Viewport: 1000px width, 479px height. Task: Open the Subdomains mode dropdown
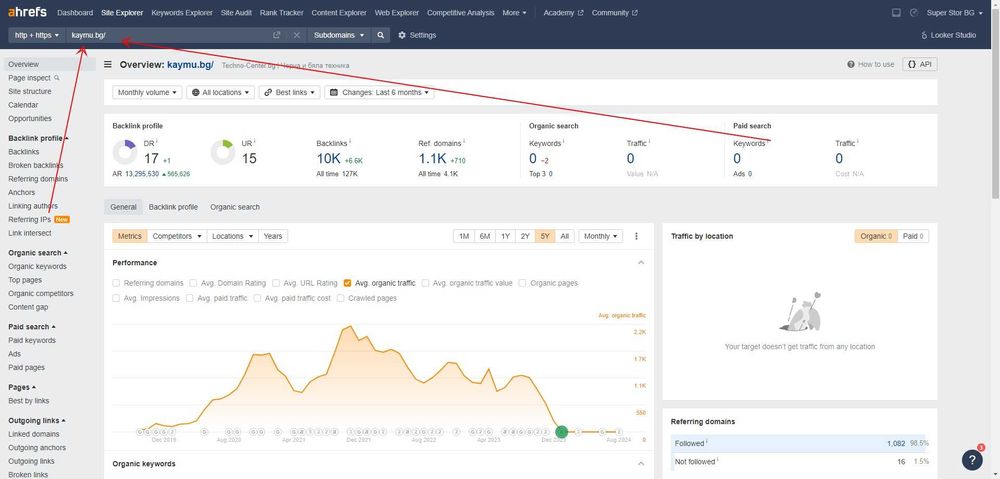tap(339, 35)
